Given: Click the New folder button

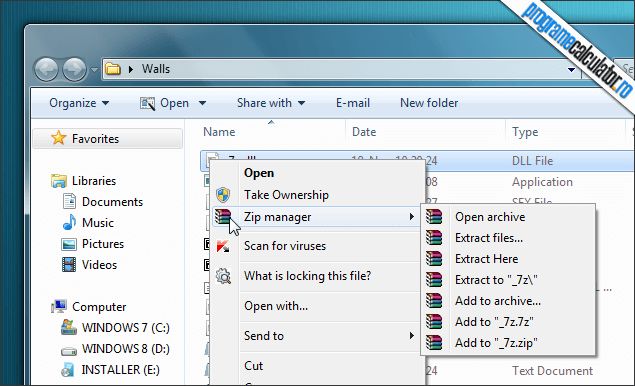Looking at the screenshot, I should pos(429,103).
